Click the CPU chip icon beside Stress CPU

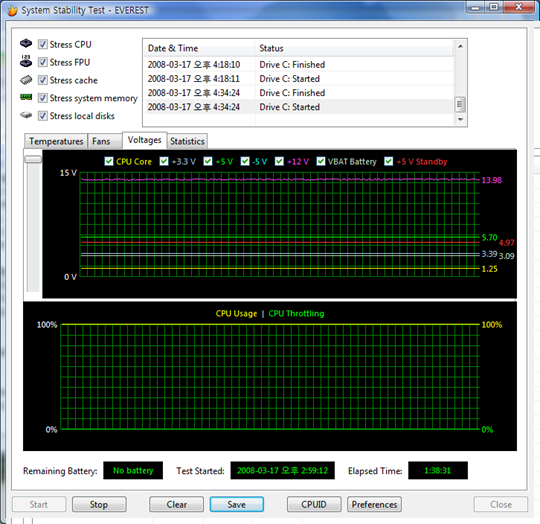[x=26, y=44]
